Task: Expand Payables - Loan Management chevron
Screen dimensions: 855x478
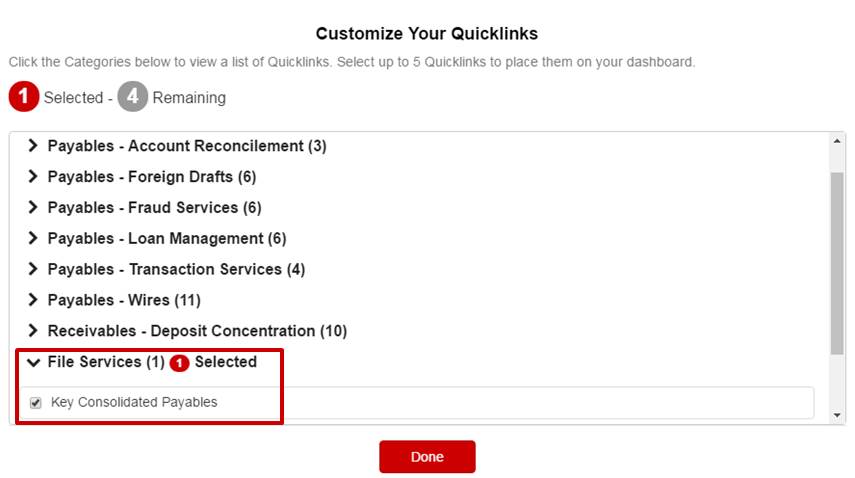Action: tap(33, 238)
